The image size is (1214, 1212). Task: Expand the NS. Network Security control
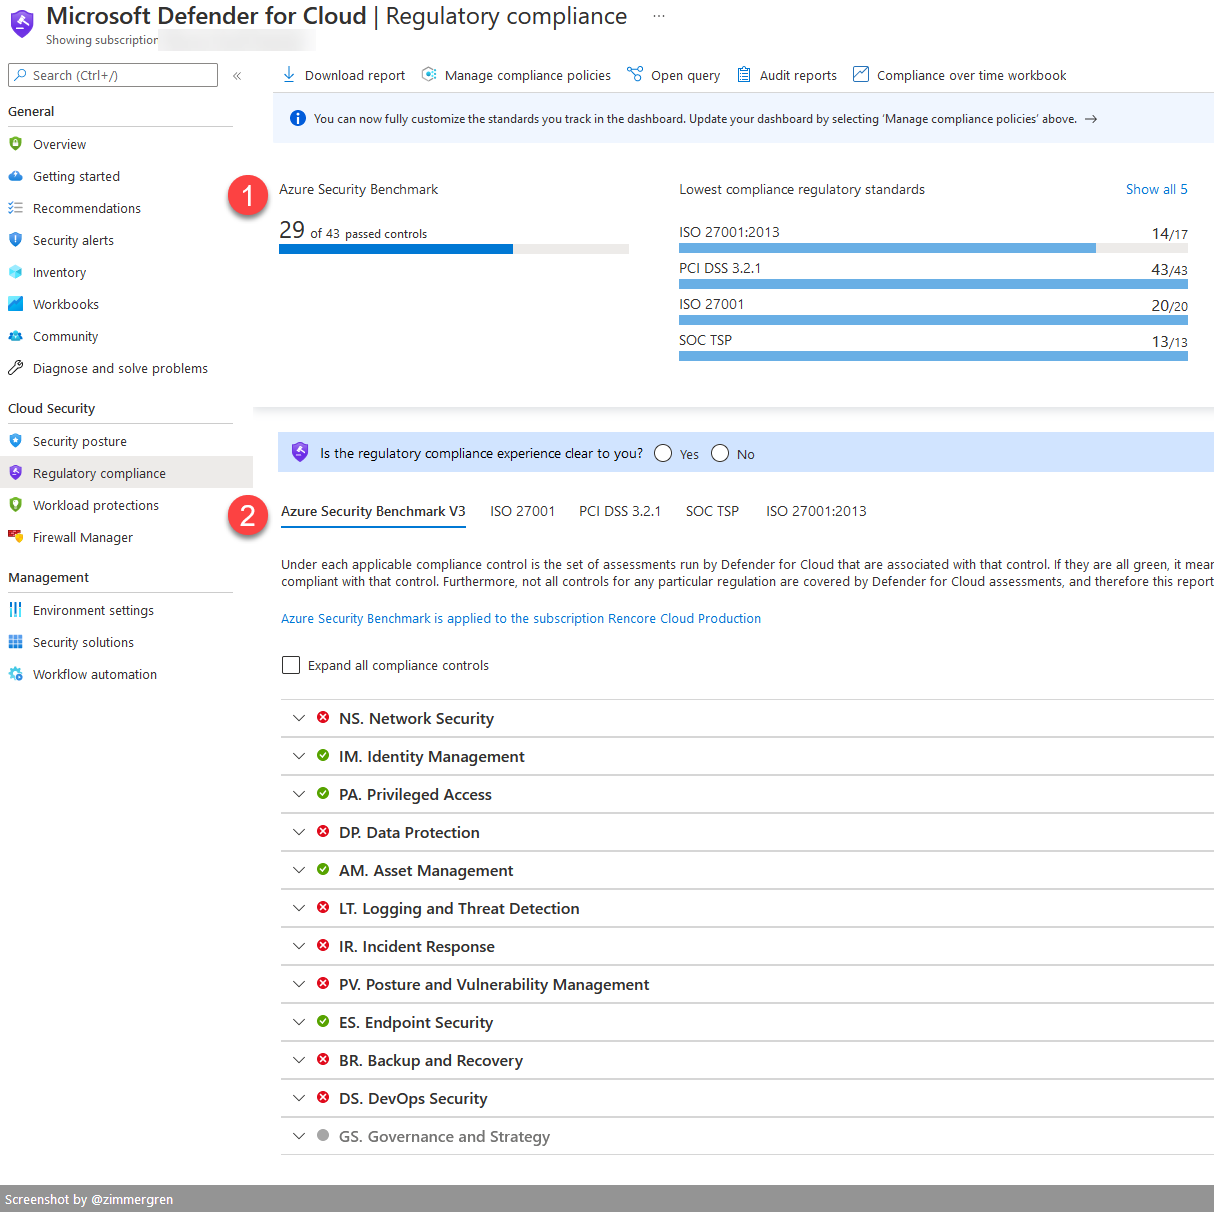(x=299, y=718)
